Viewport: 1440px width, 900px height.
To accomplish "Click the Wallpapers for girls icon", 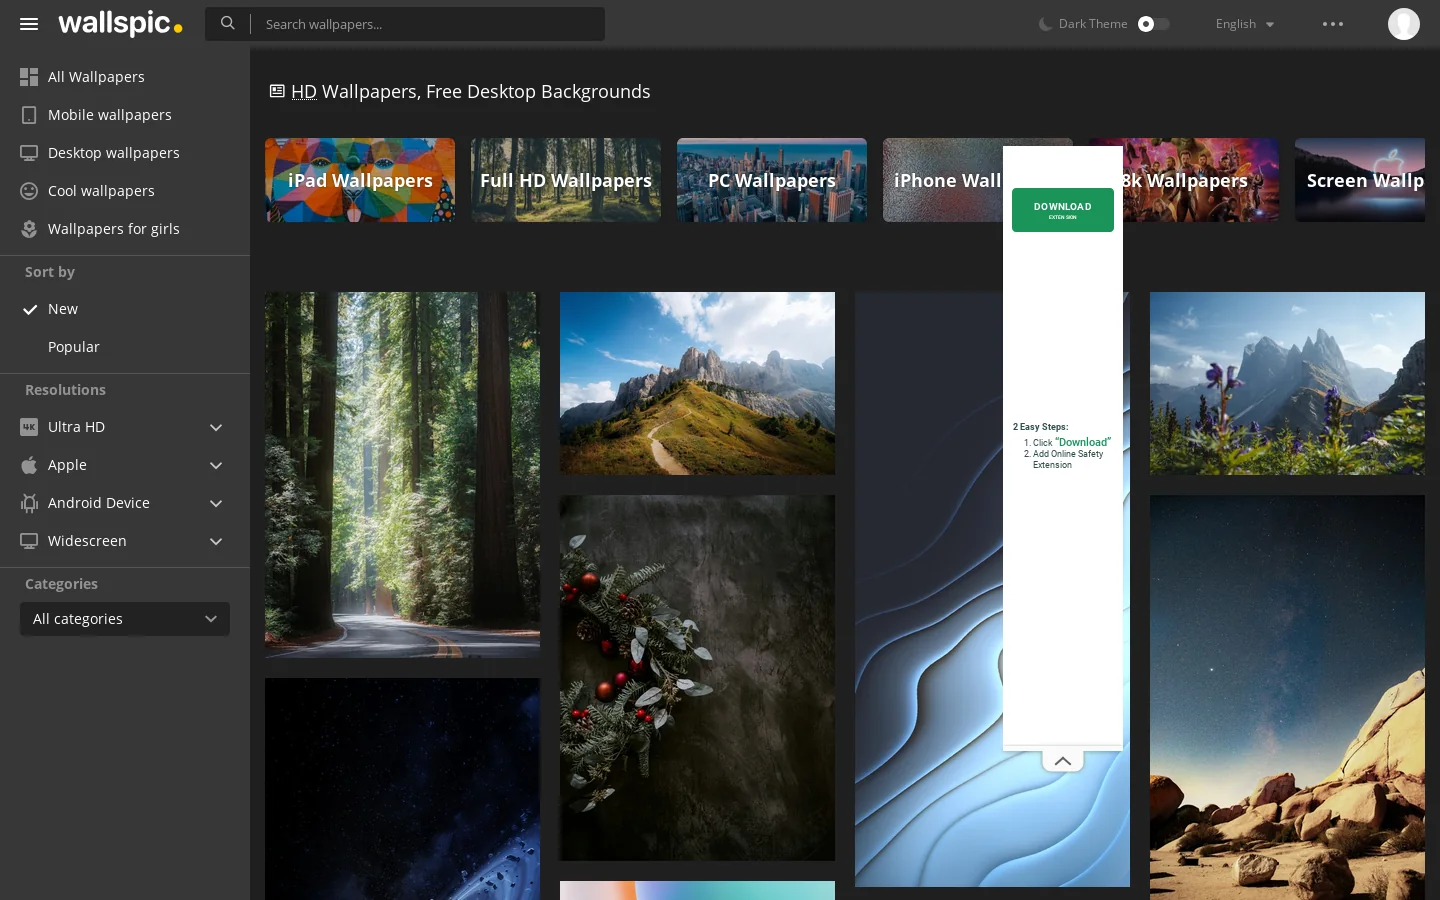I will pos(29,229).
